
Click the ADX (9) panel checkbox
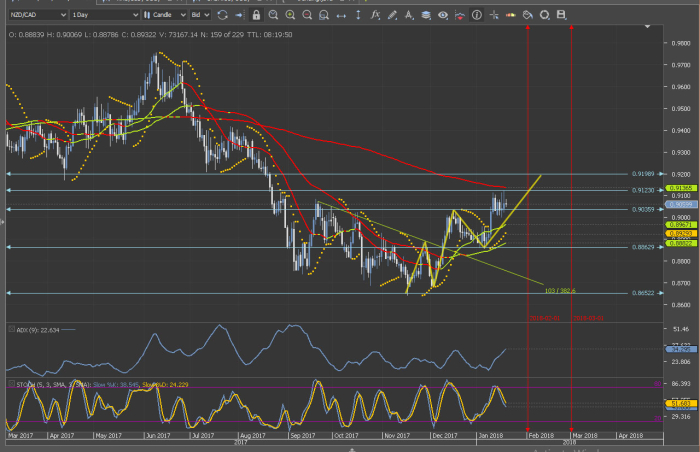[x=12, y=329]
